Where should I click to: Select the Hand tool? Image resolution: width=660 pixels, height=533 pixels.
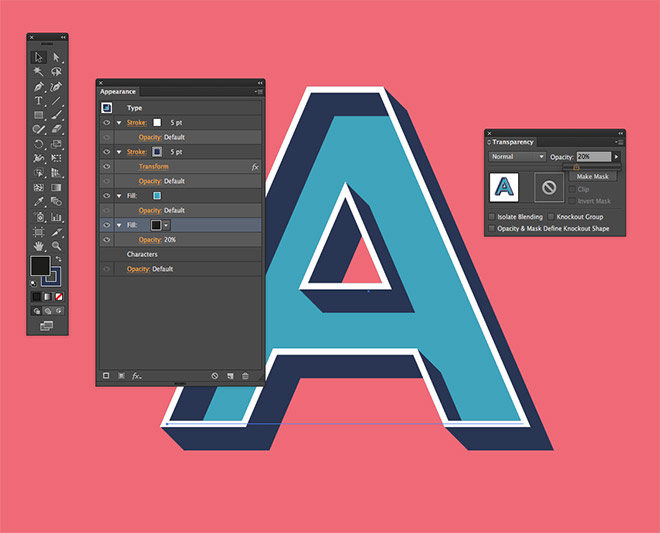[38, 245]
